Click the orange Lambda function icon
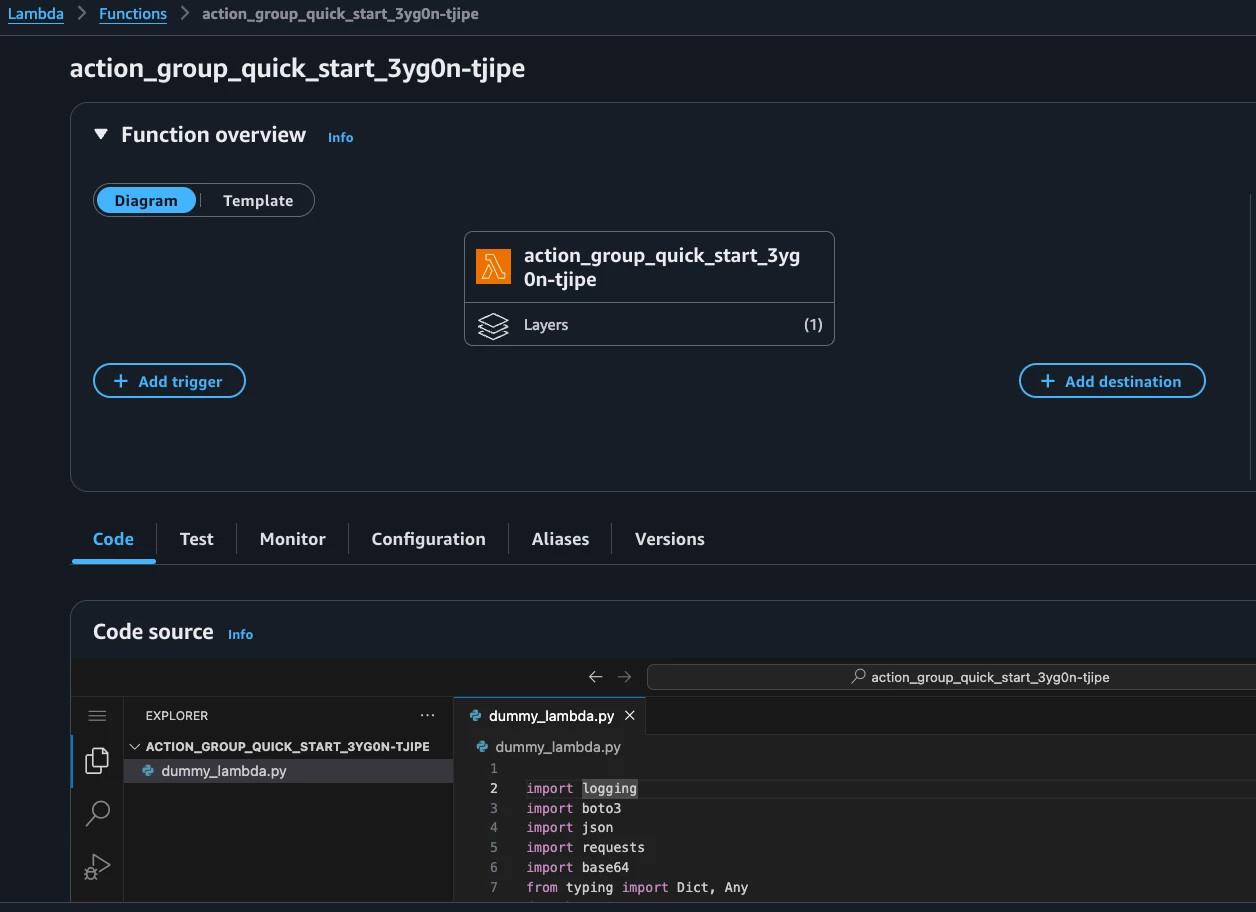The height and width of the screenshot is (912, 1256). pyautogui.click(x=493, y=267)
